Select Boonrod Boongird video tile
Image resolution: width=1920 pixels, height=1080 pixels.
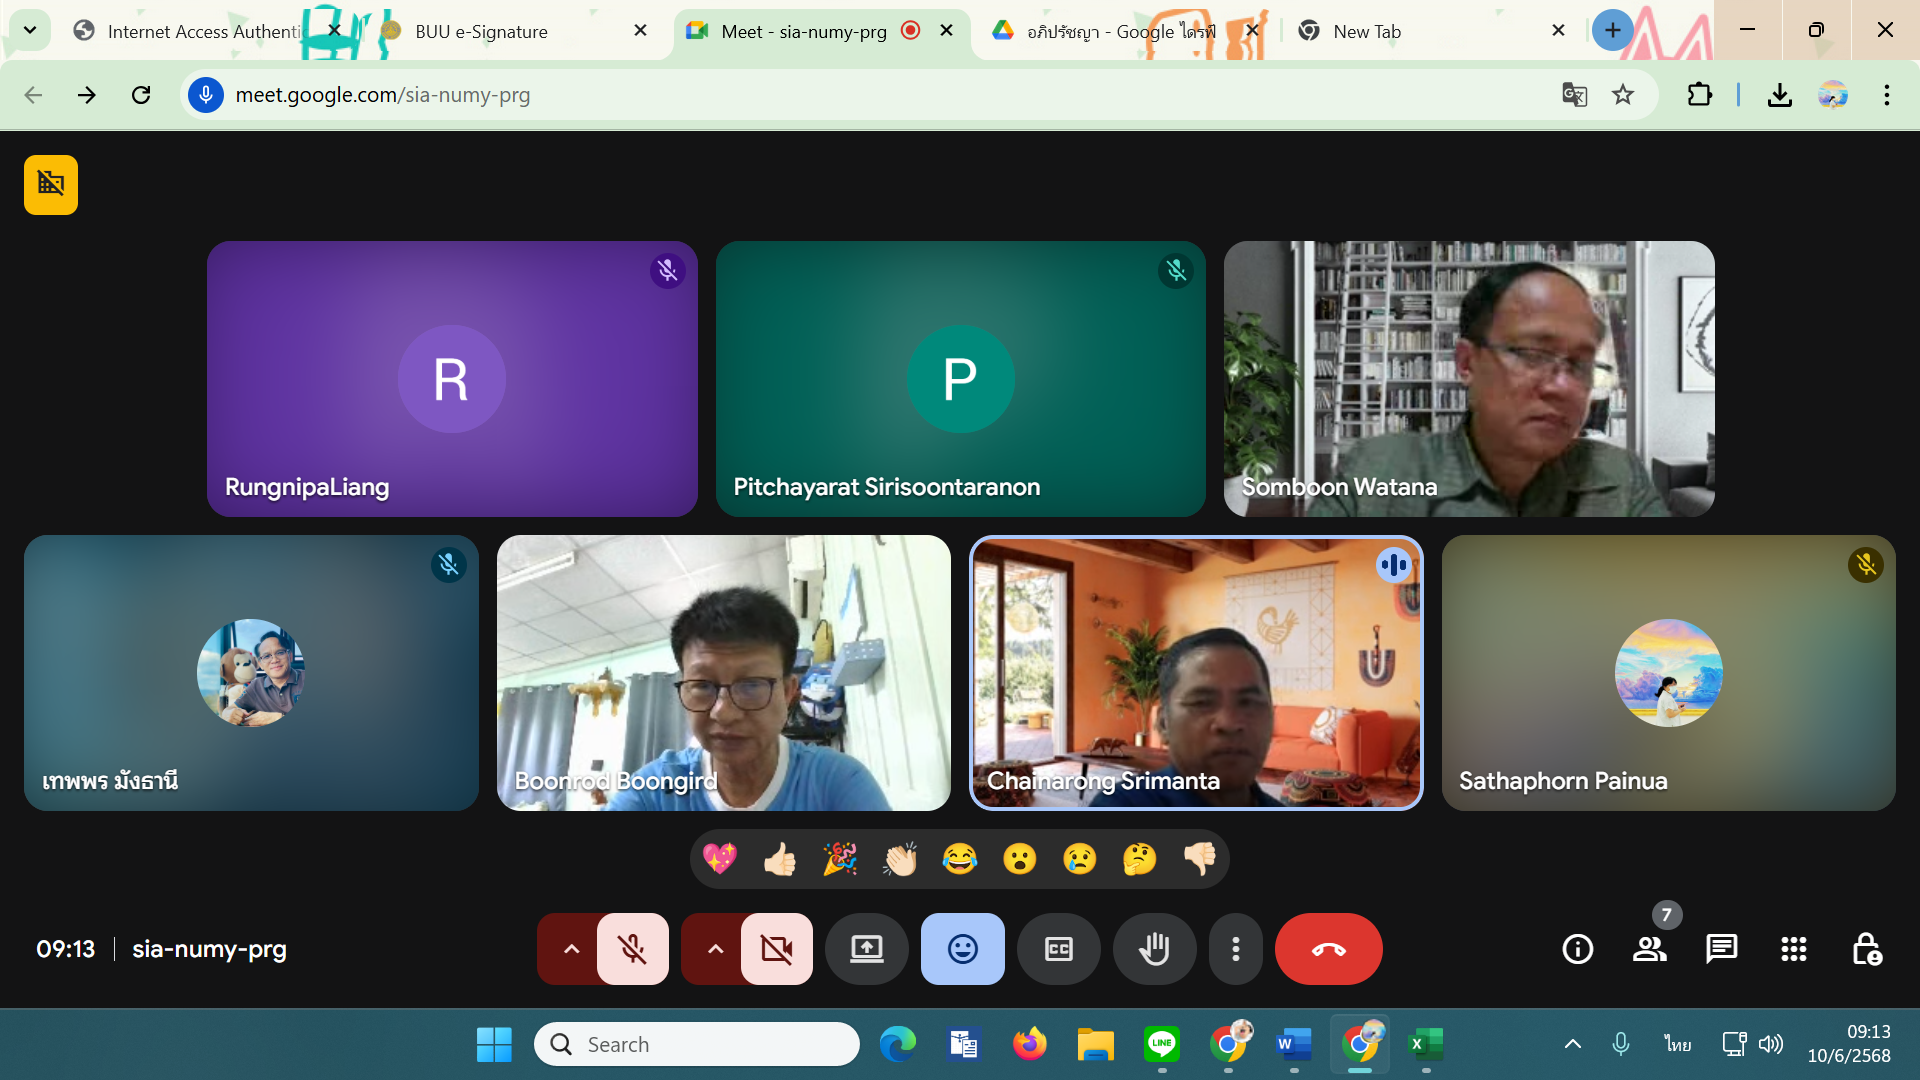(724, 673)
